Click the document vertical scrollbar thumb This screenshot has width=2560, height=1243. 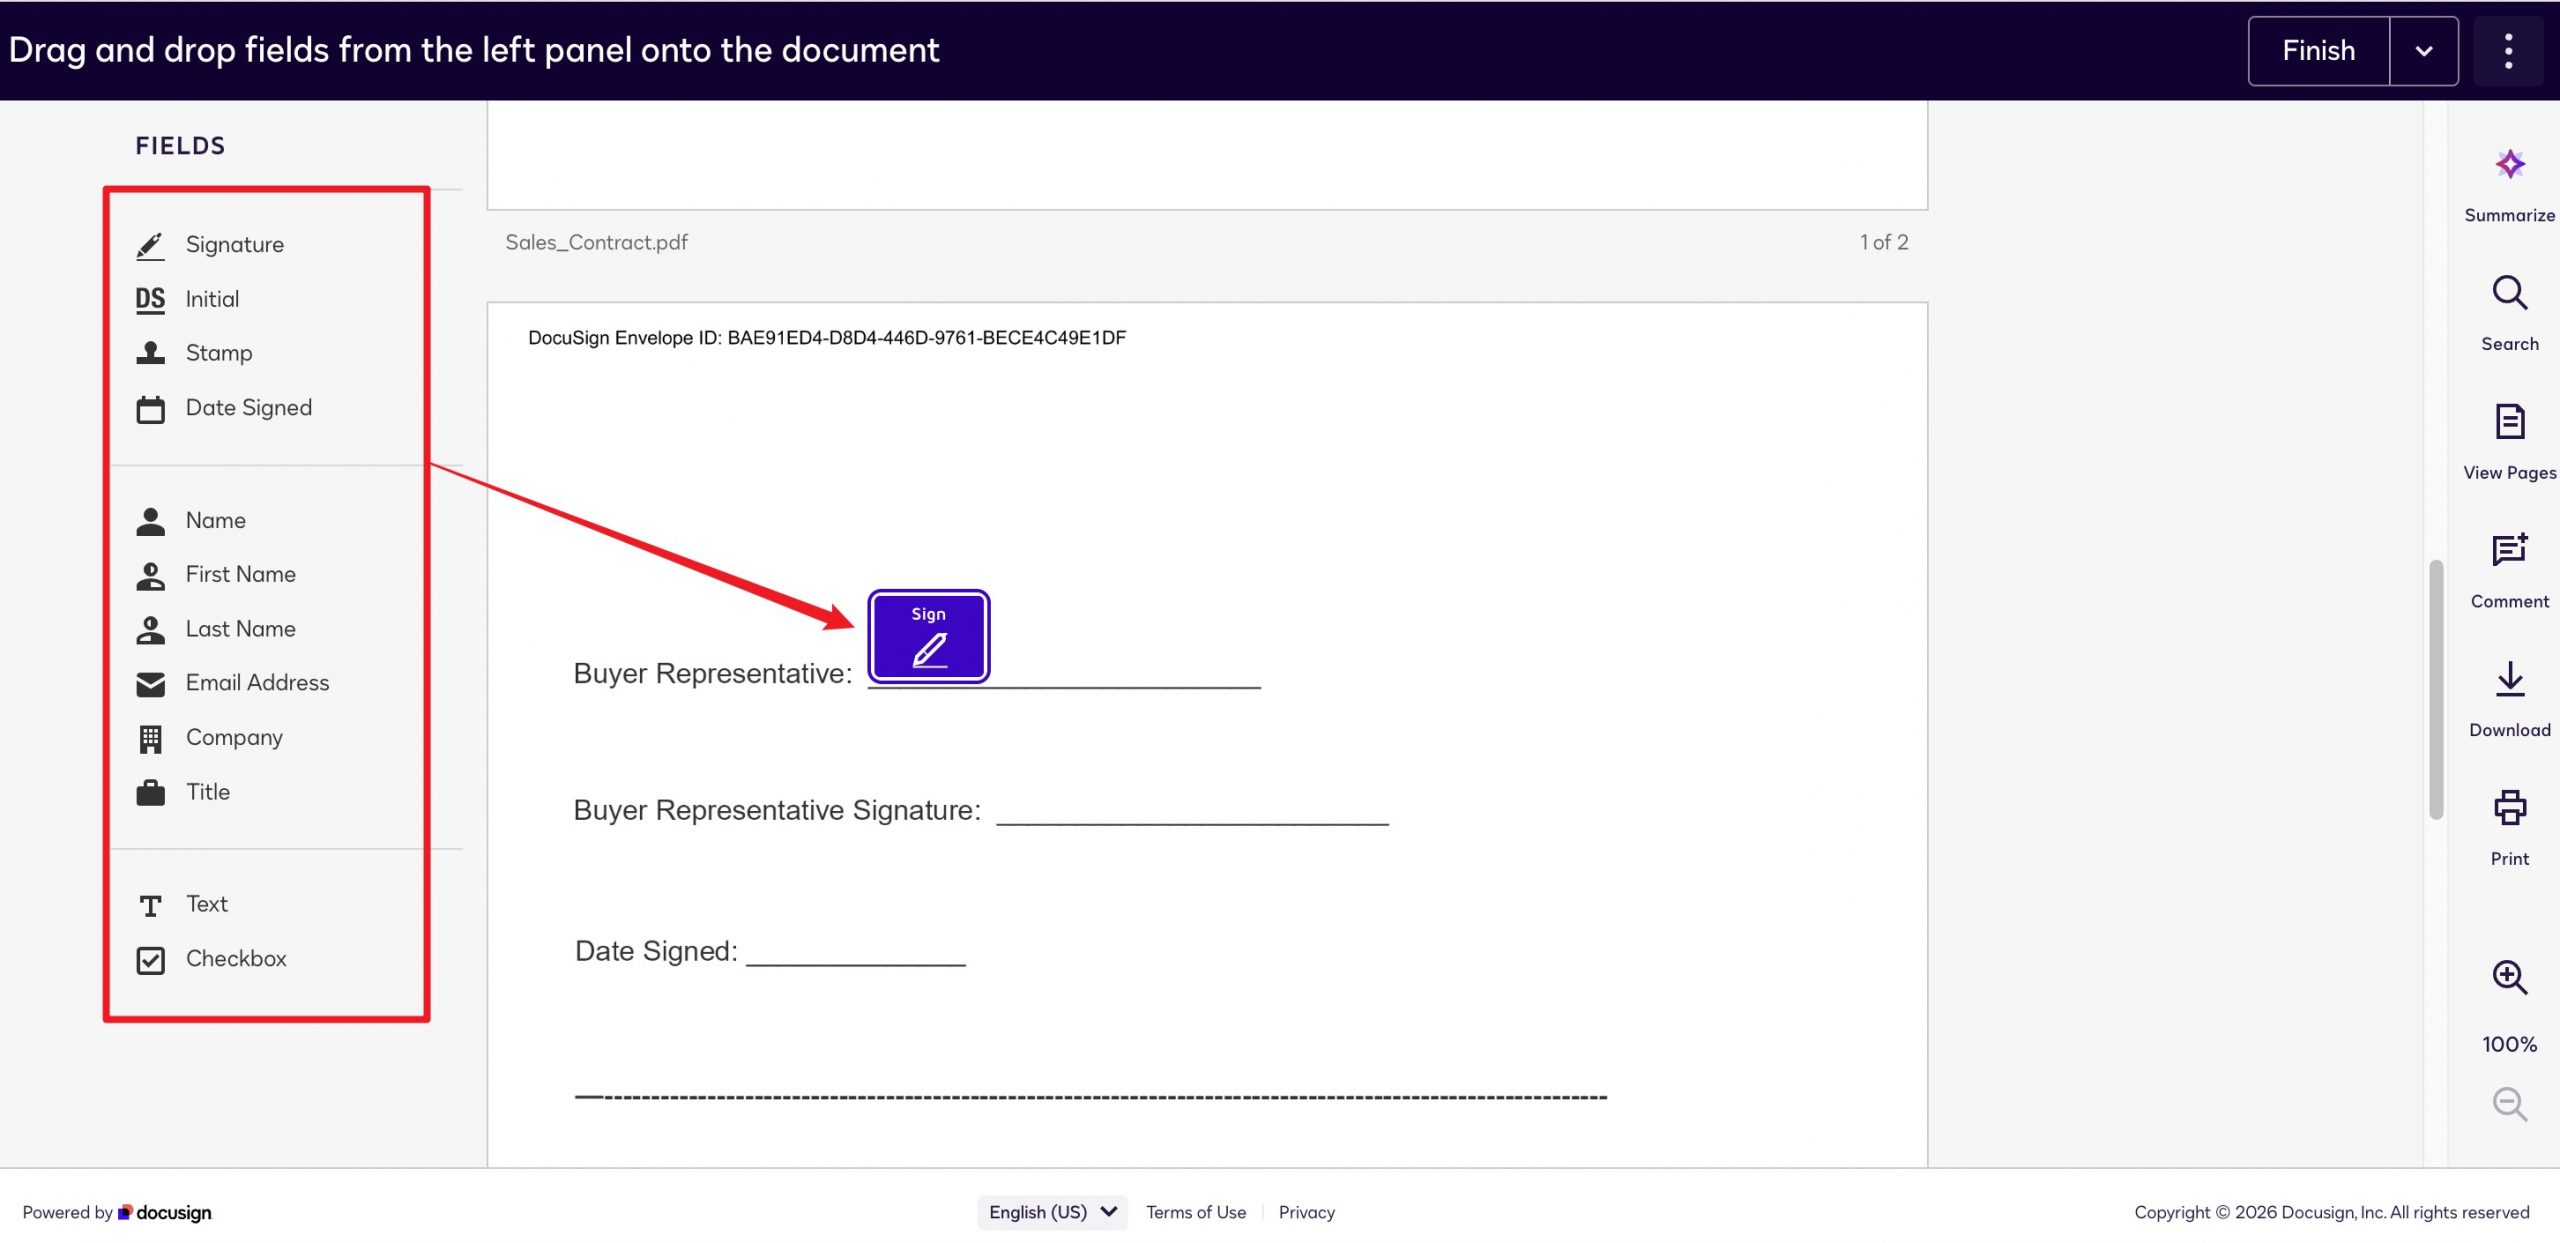[2436, 690]
